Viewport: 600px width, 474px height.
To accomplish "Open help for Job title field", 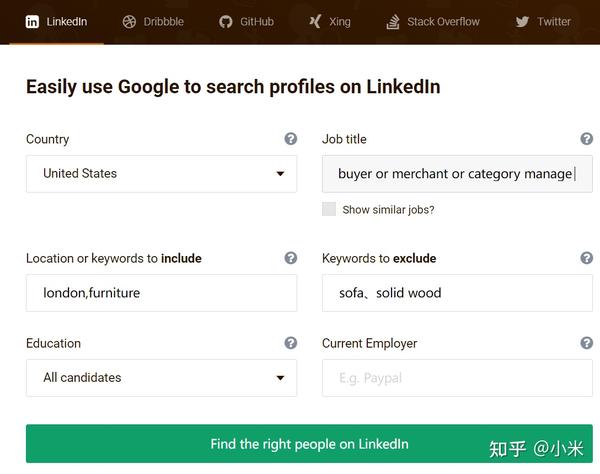I will [587, 139].
